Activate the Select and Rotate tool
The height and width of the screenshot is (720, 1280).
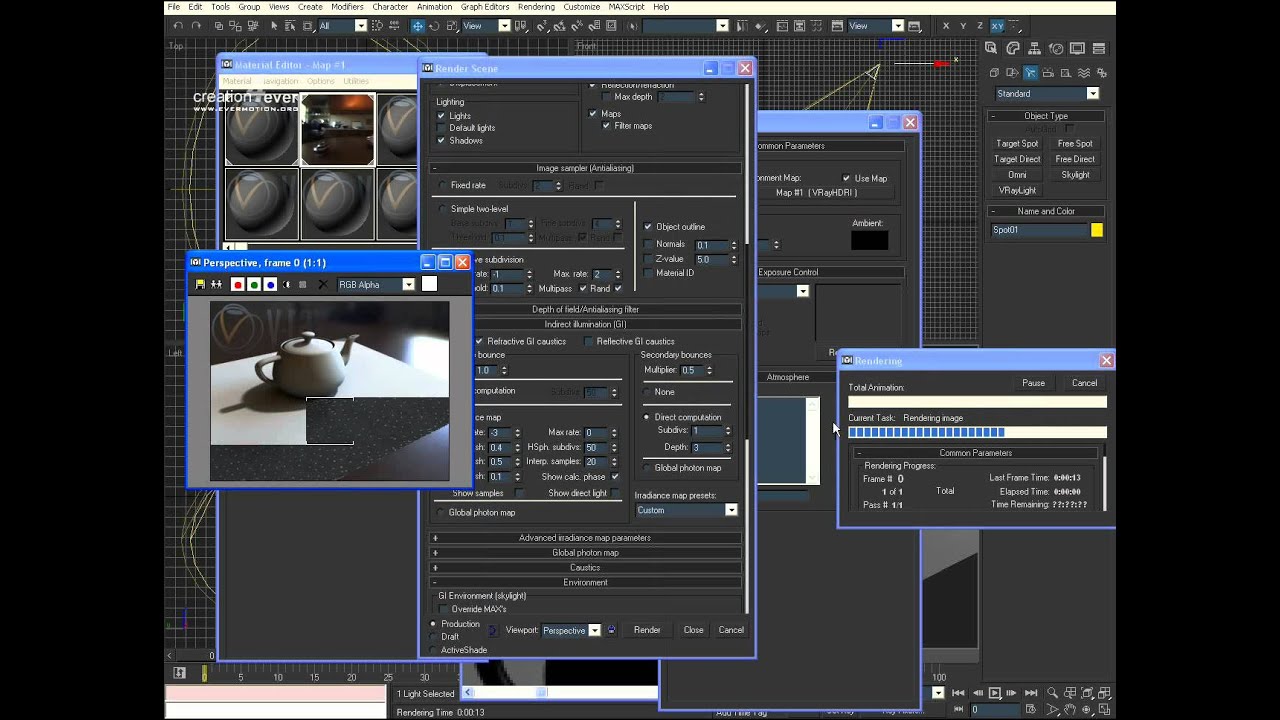(434, 26)
